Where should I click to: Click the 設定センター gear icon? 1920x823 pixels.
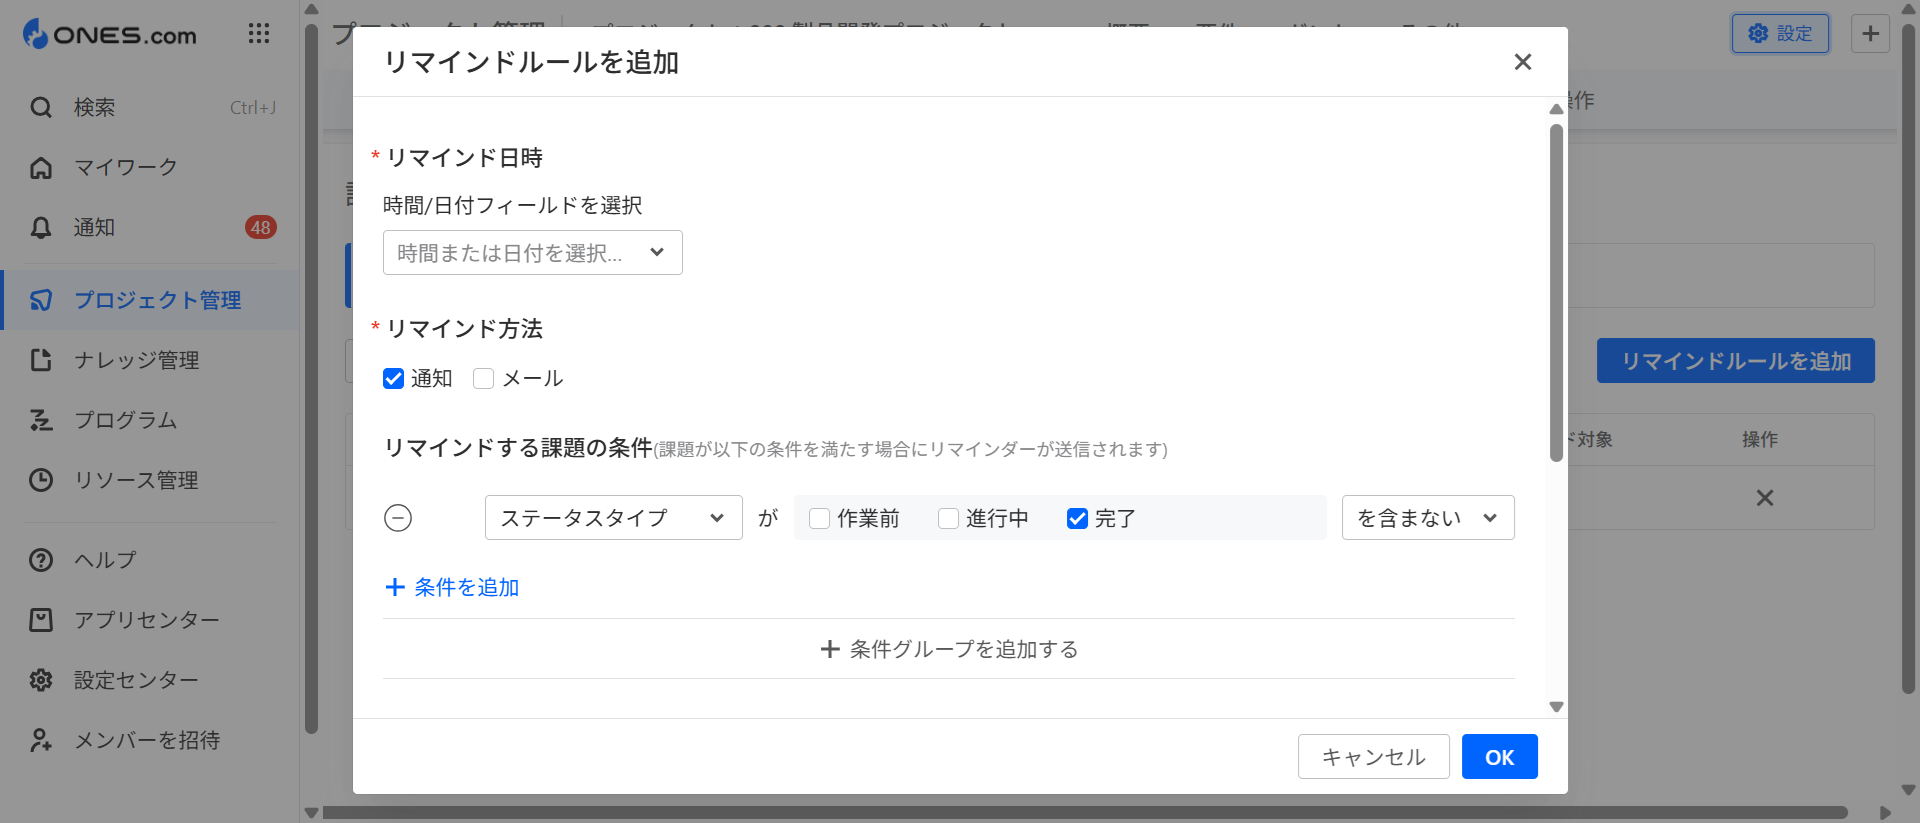click(x=41, y=680)
